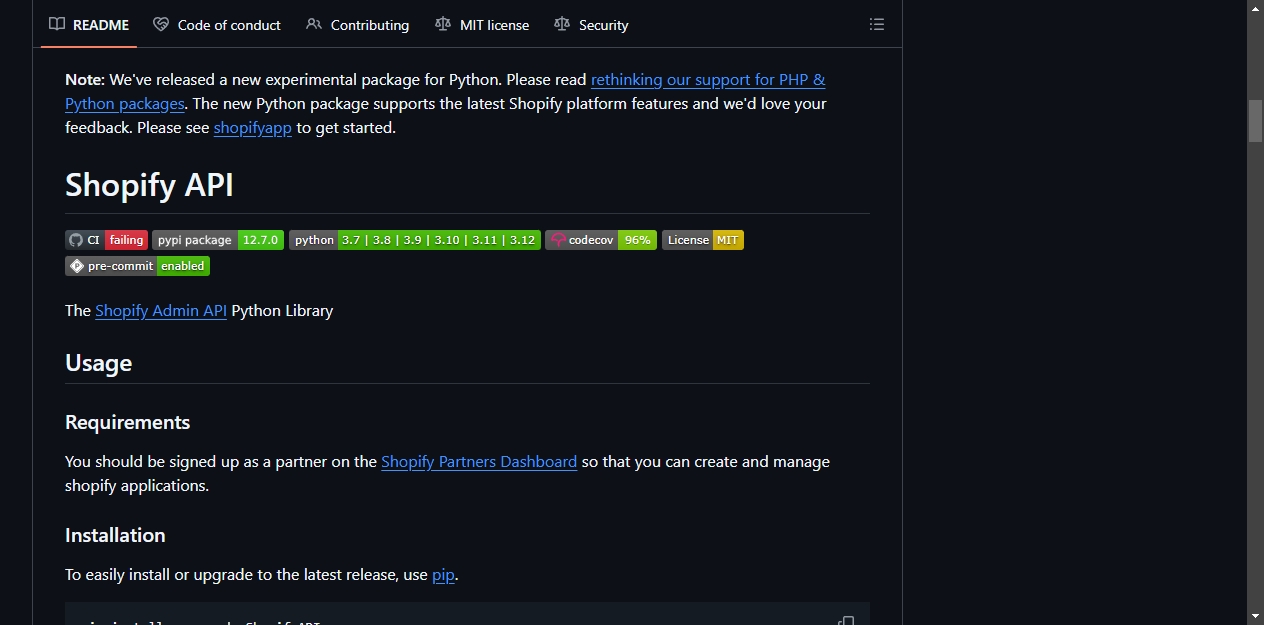This screenshot has width=1264, height=625.
Task: Follow the shopifyapp link
Action: pos(253,128)
